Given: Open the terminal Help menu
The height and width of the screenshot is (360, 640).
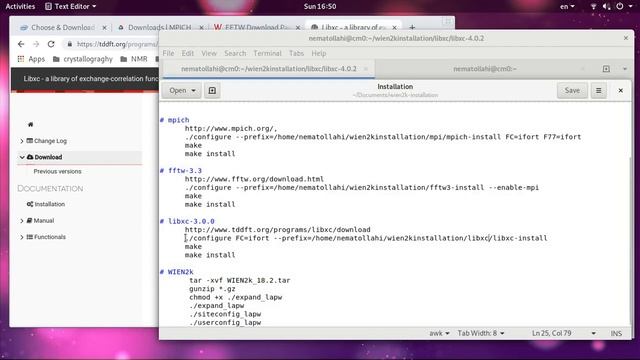Looking at the screenshot, I should (319, 53).
